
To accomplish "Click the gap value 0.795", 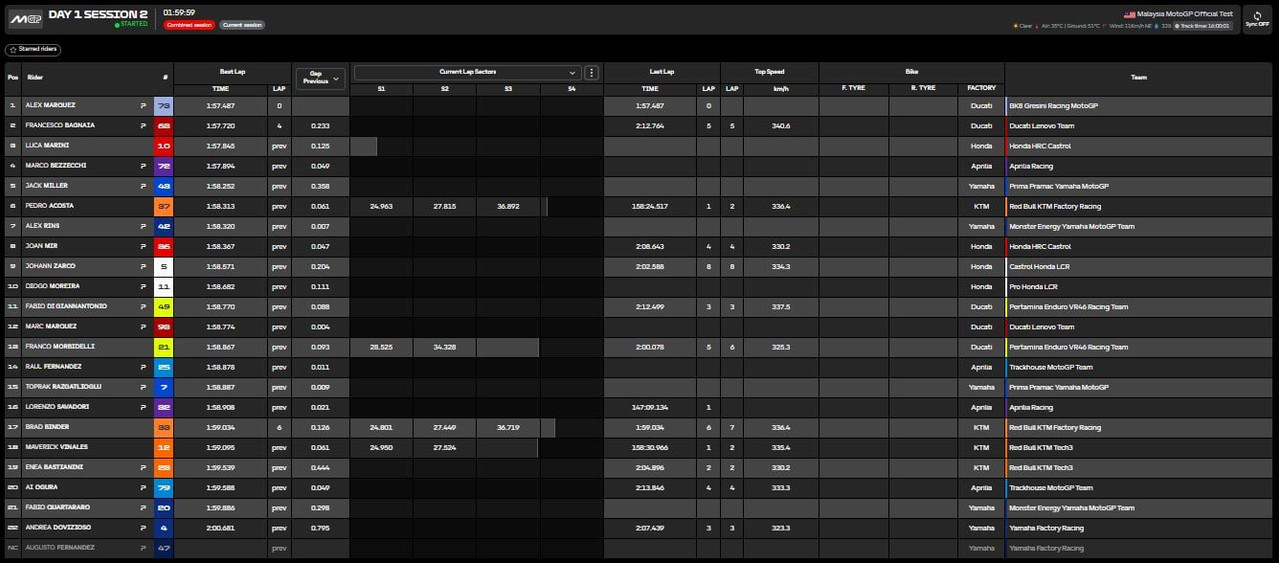I will (320, 527).
